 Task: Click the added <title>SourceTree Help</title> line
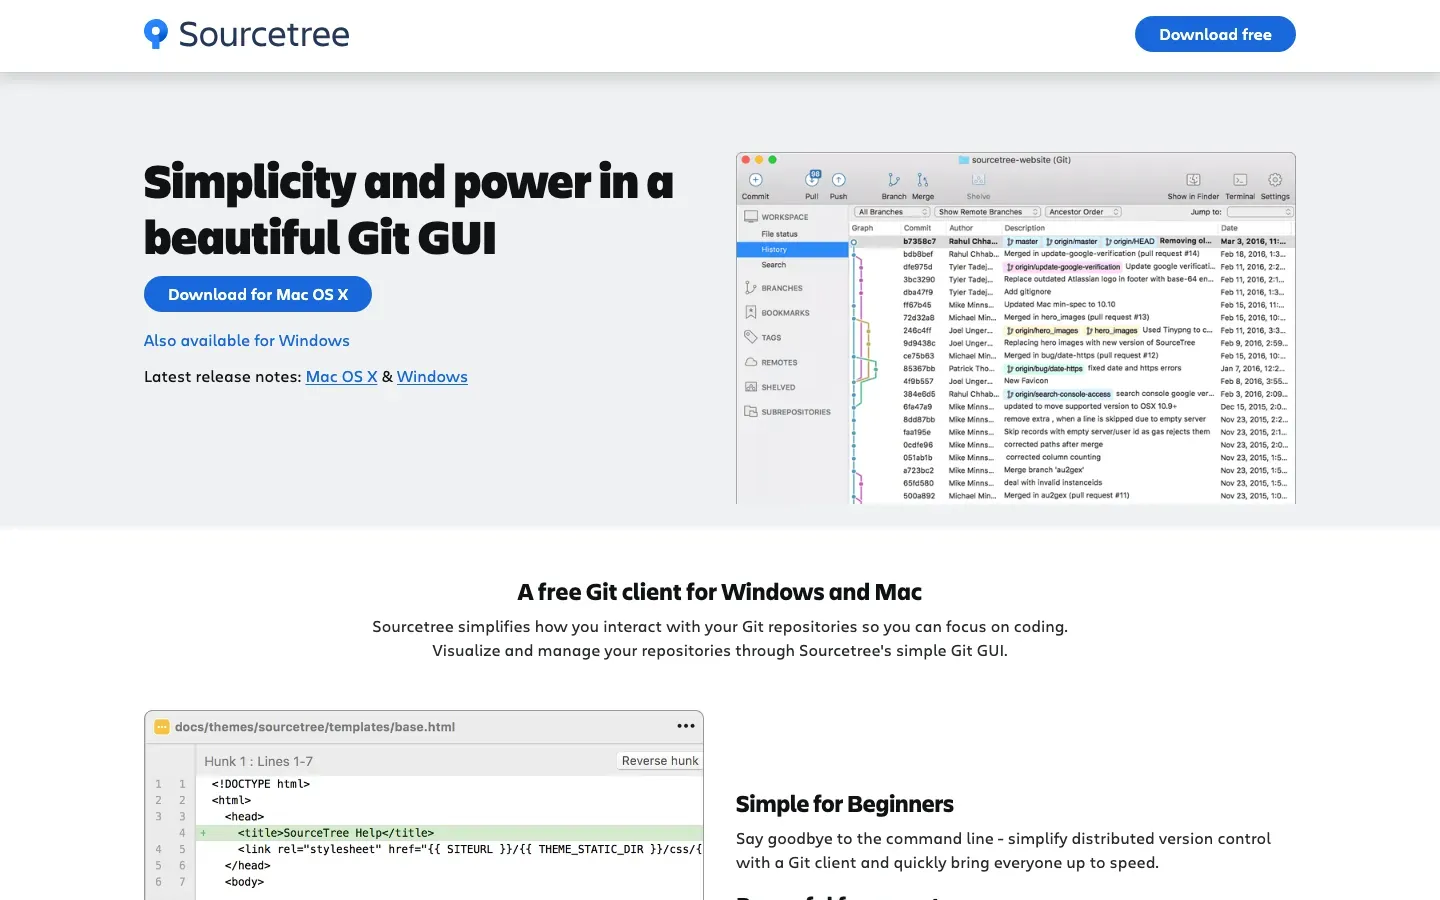coord(449,832)
